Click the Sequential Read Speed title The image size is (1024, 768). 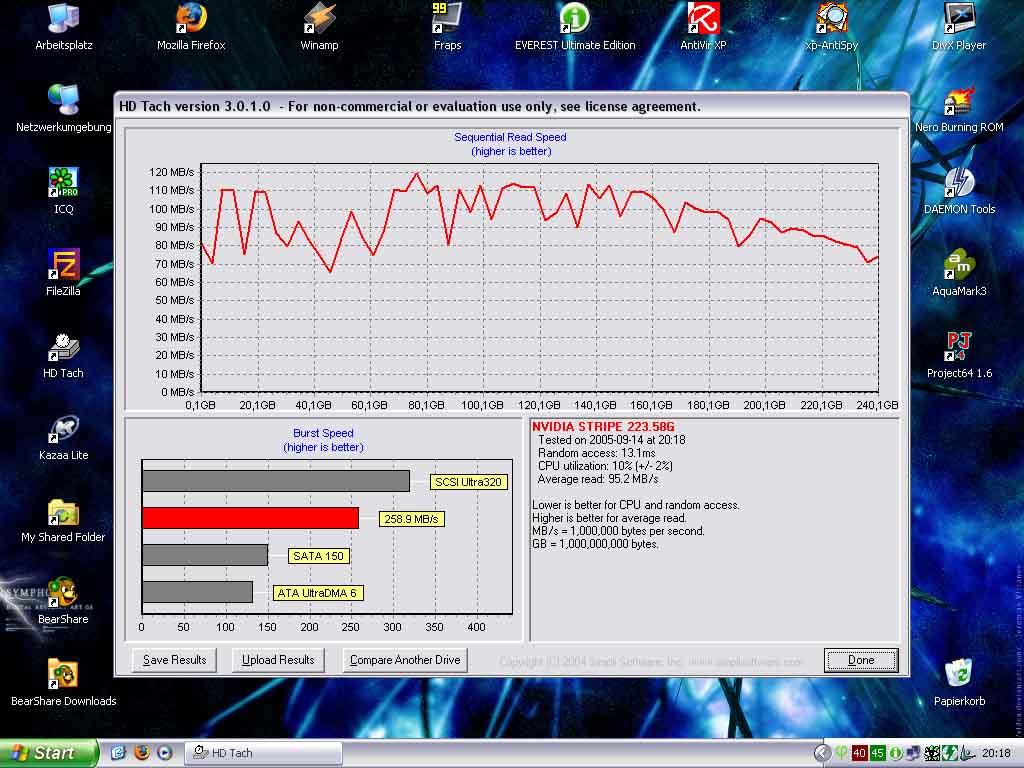coord(510,137)
